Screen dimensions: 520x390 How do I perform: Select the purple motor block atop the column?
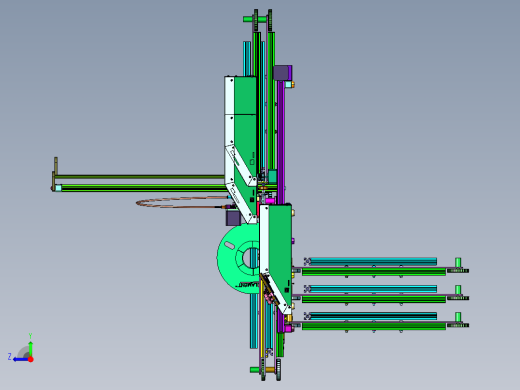282,73
